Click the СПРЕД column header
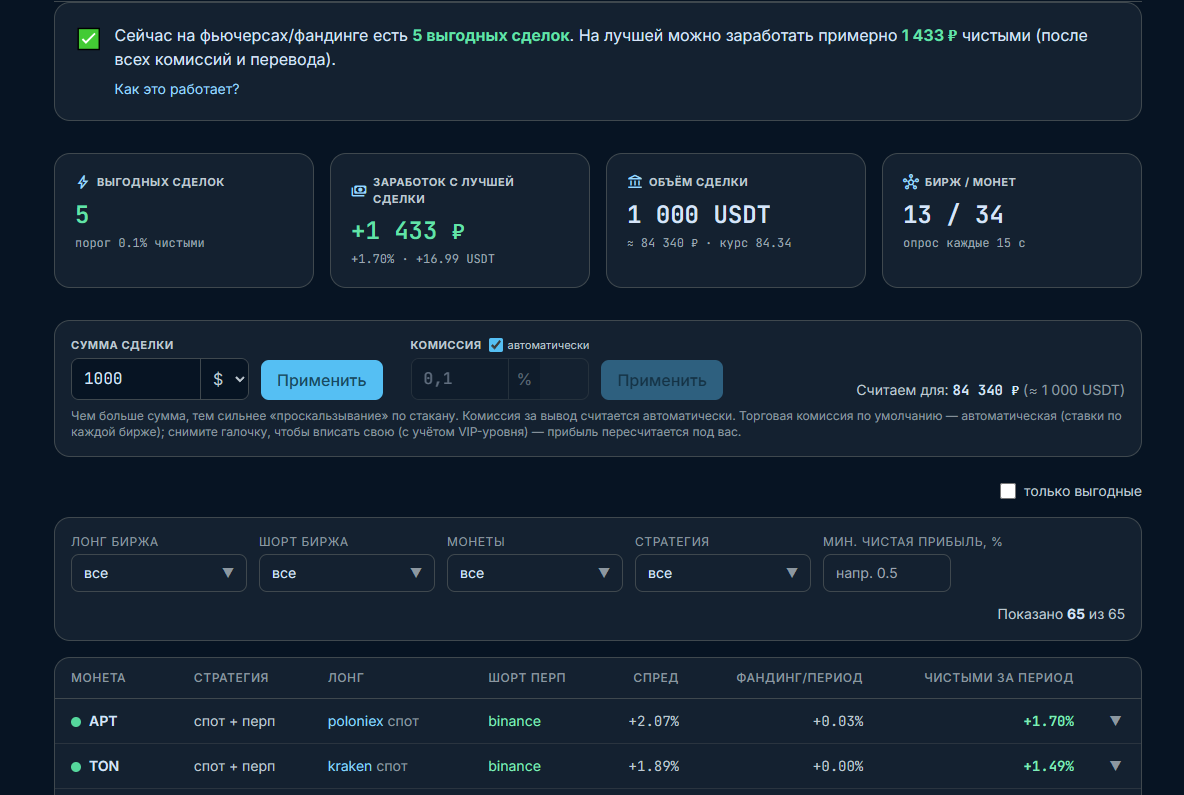1184x795 pixels. [x=655, y=678]
